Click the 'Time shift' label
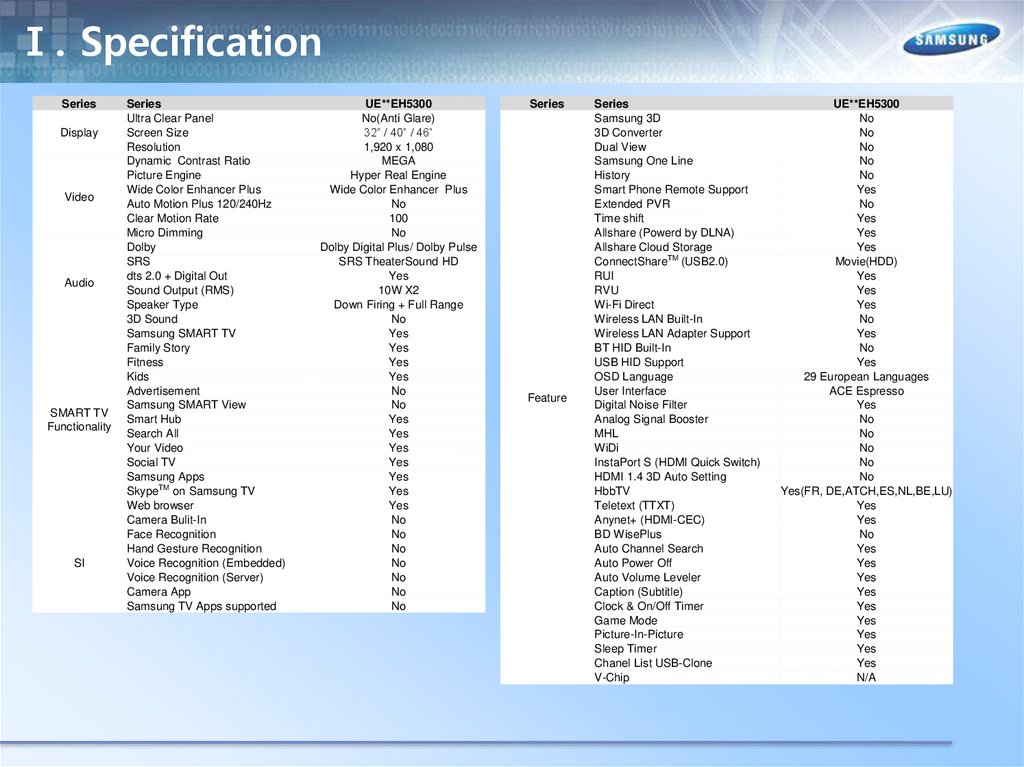 618,218
